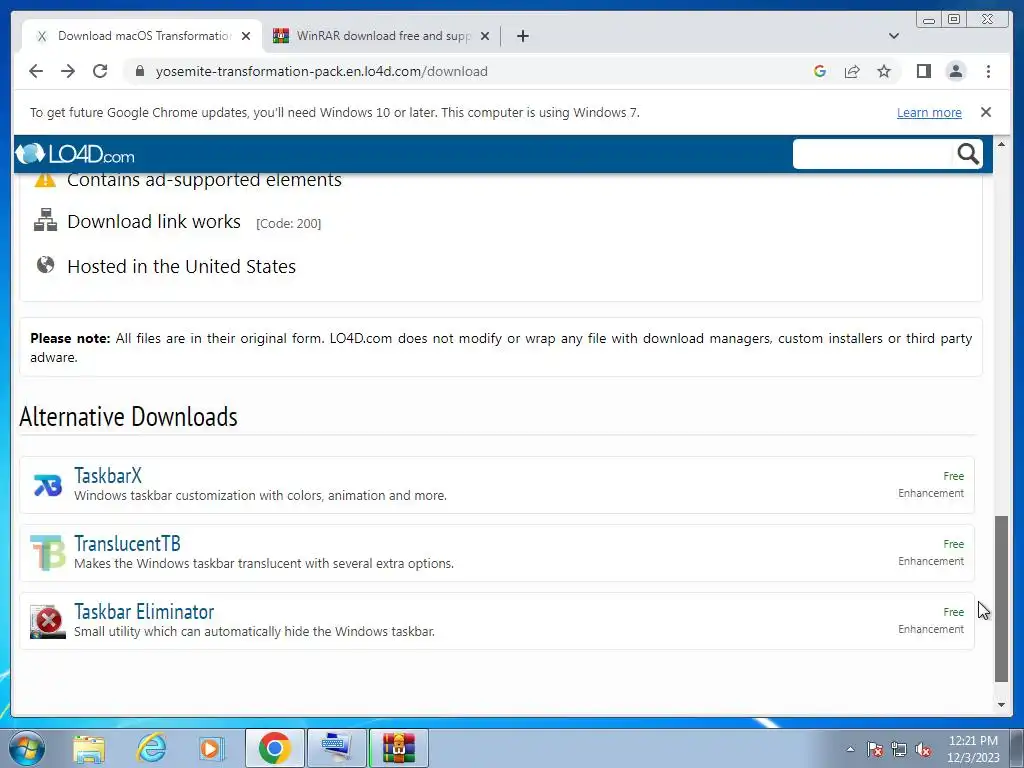Open the Chrome three-dot menu

(988, 71)
